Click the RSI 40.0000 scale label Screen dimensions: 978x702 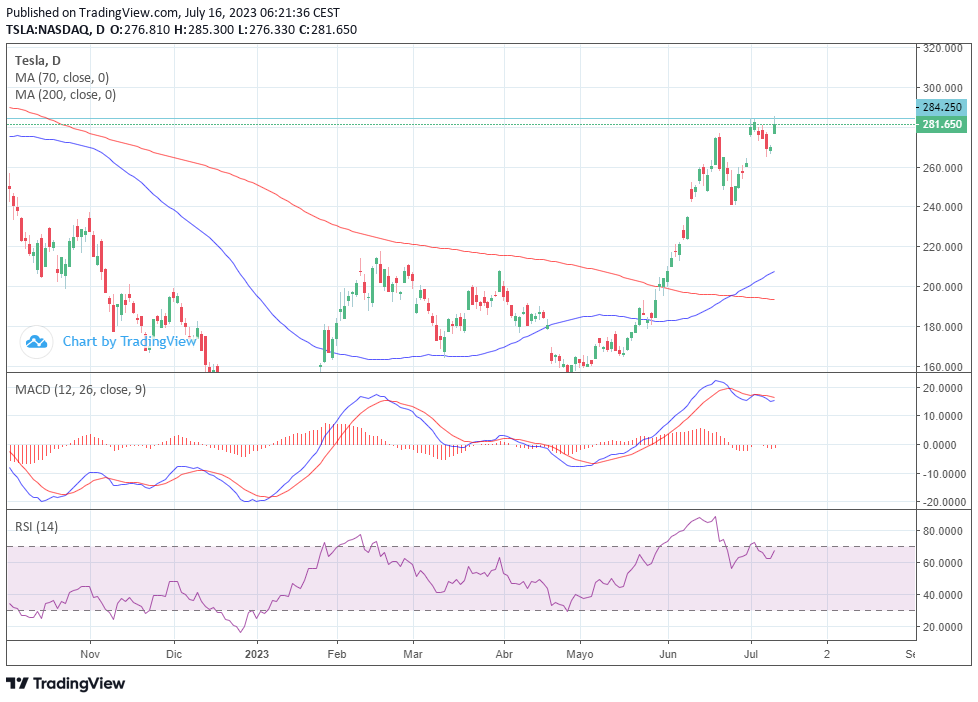942,595
